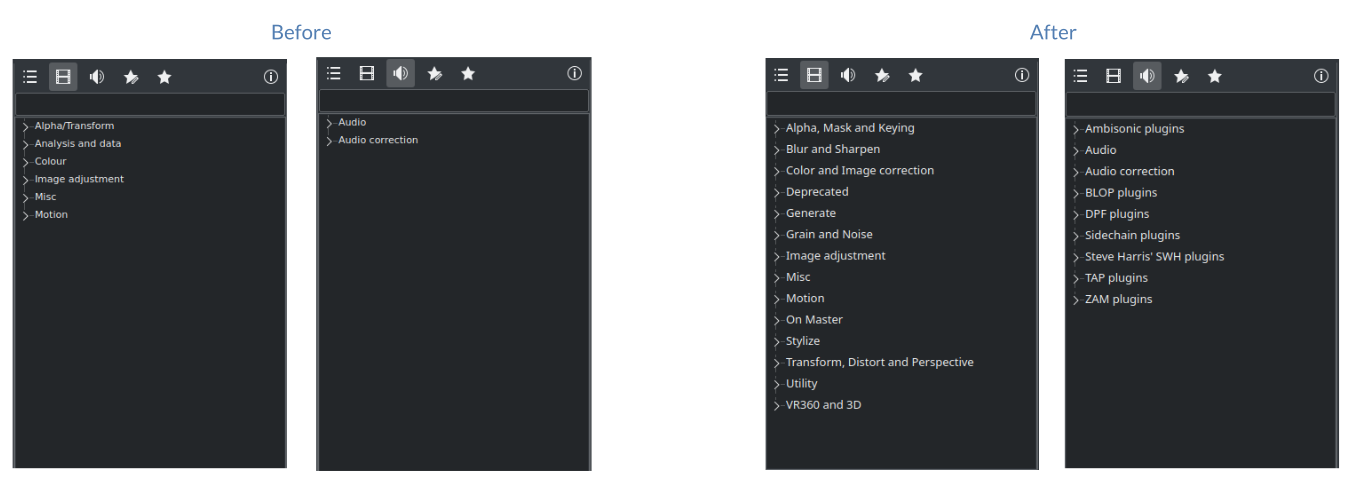
Task: Select the Sidechain plugins category
Action: click(x=1132, y=236)
